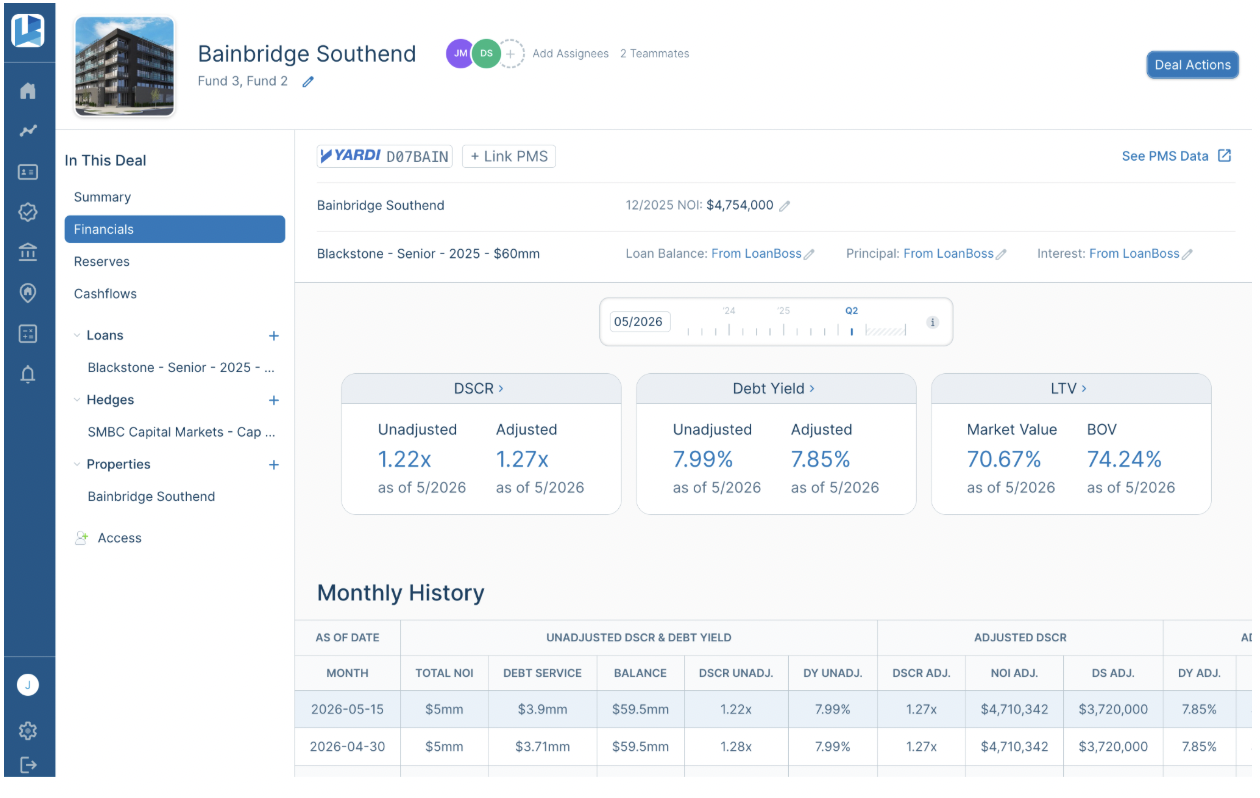Click the Q2 marker on timeline

(852, 311)
